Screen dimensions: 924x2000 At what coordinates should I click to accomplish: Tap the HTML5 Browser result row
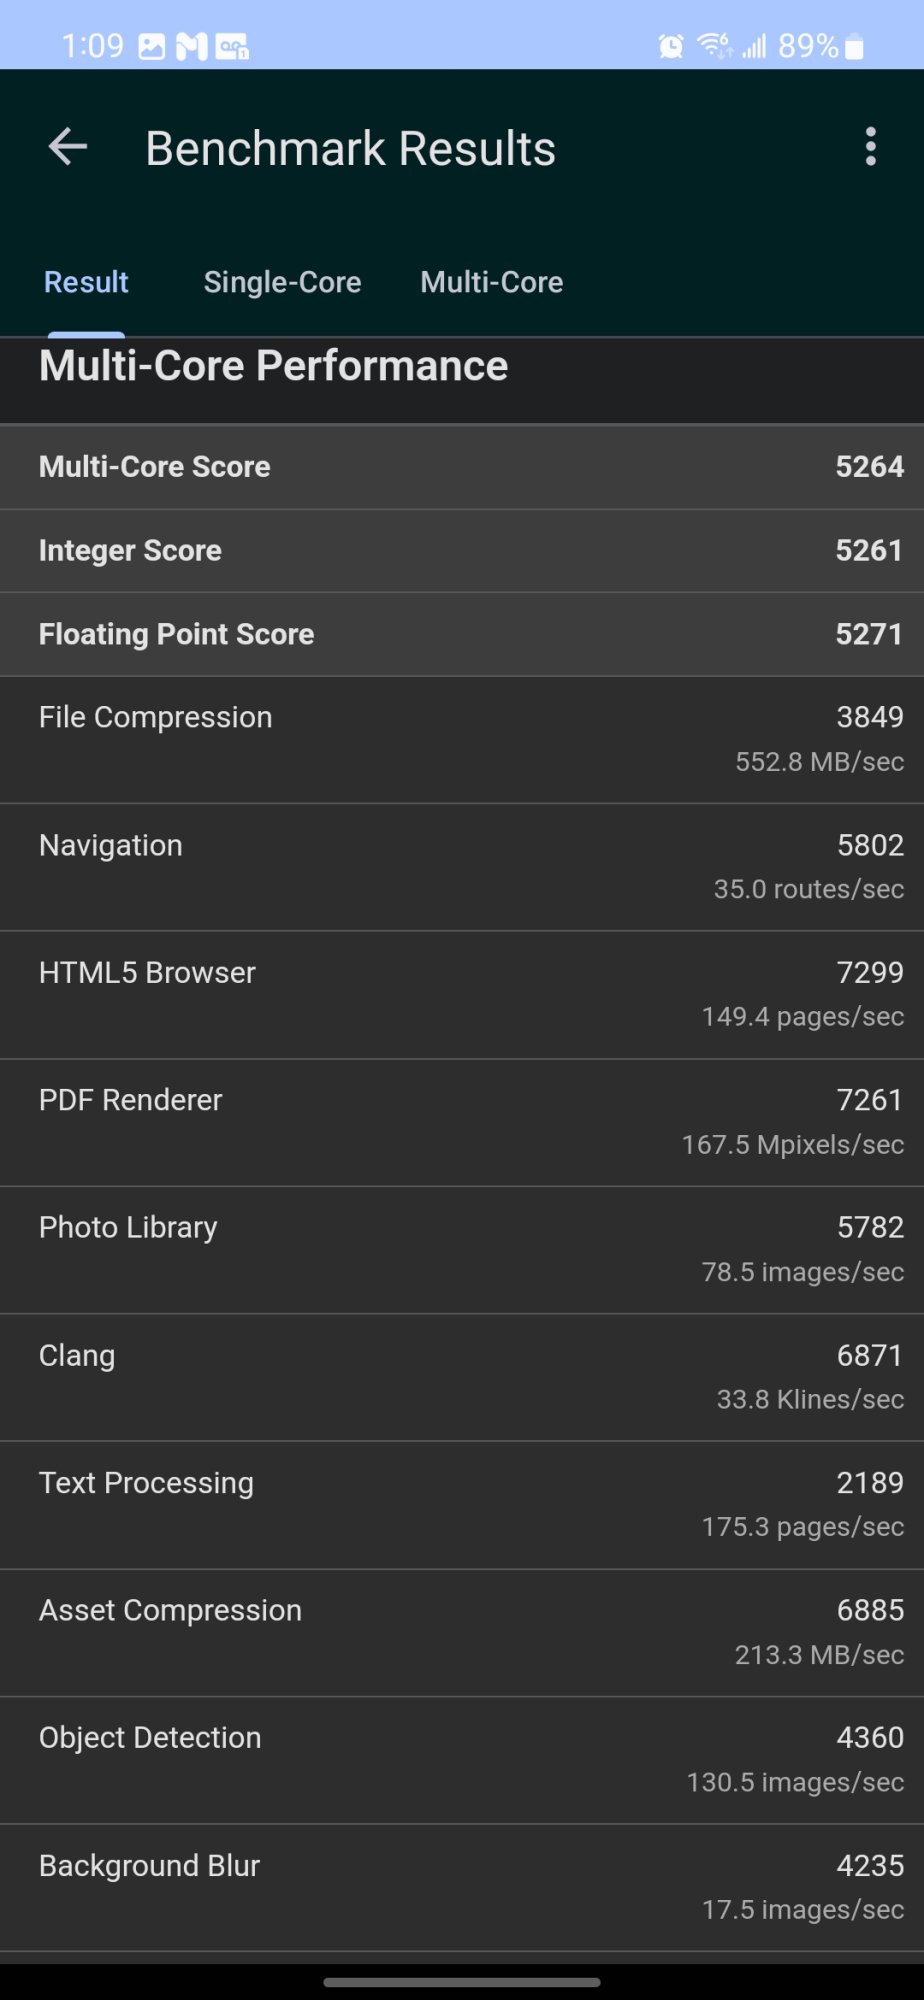click(x=462, y=995)
